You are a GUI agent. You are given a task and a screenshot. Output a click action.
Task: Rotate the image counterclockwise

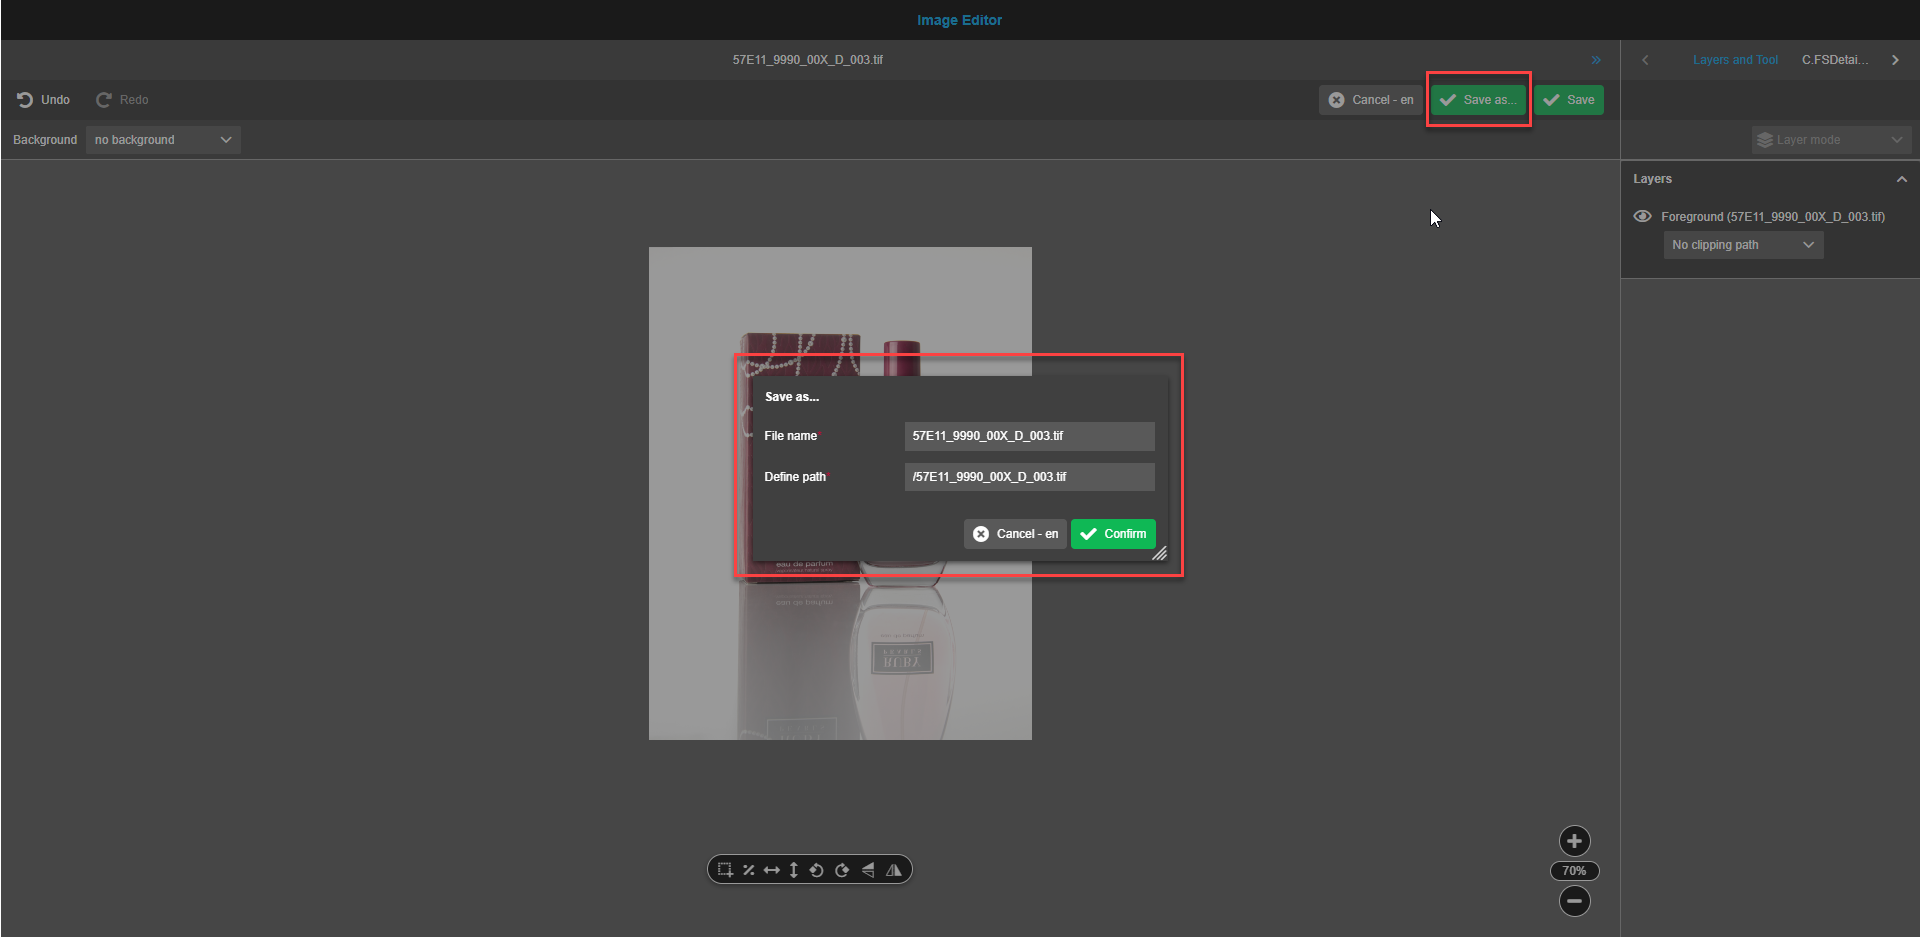coord(816,869)
